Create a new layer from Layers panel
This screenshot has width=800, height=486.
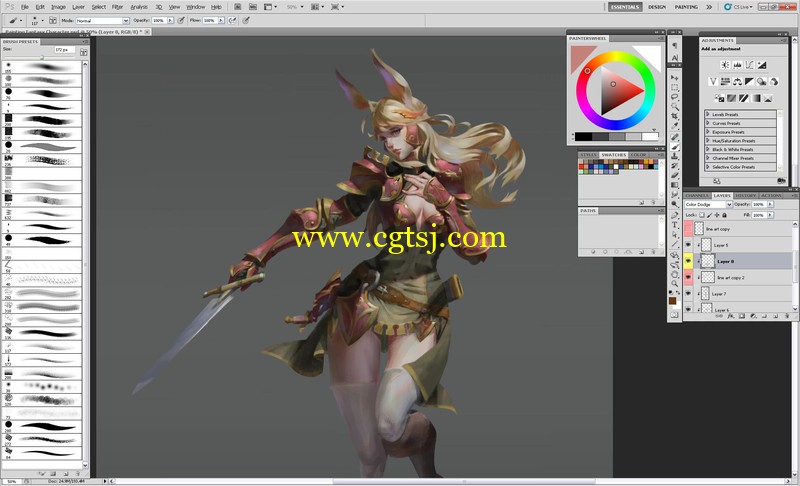coord(776,316)
